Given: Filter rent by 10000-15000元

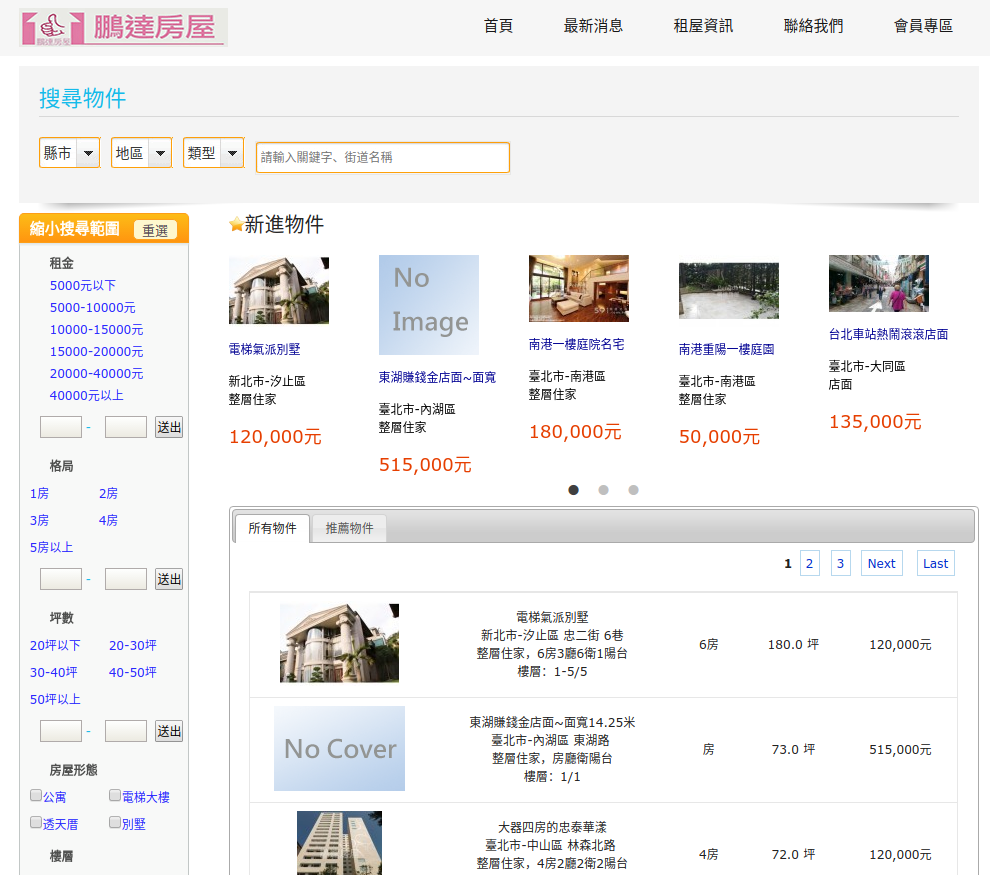Looking at the screenshot, I should click(x=97, y=330).
